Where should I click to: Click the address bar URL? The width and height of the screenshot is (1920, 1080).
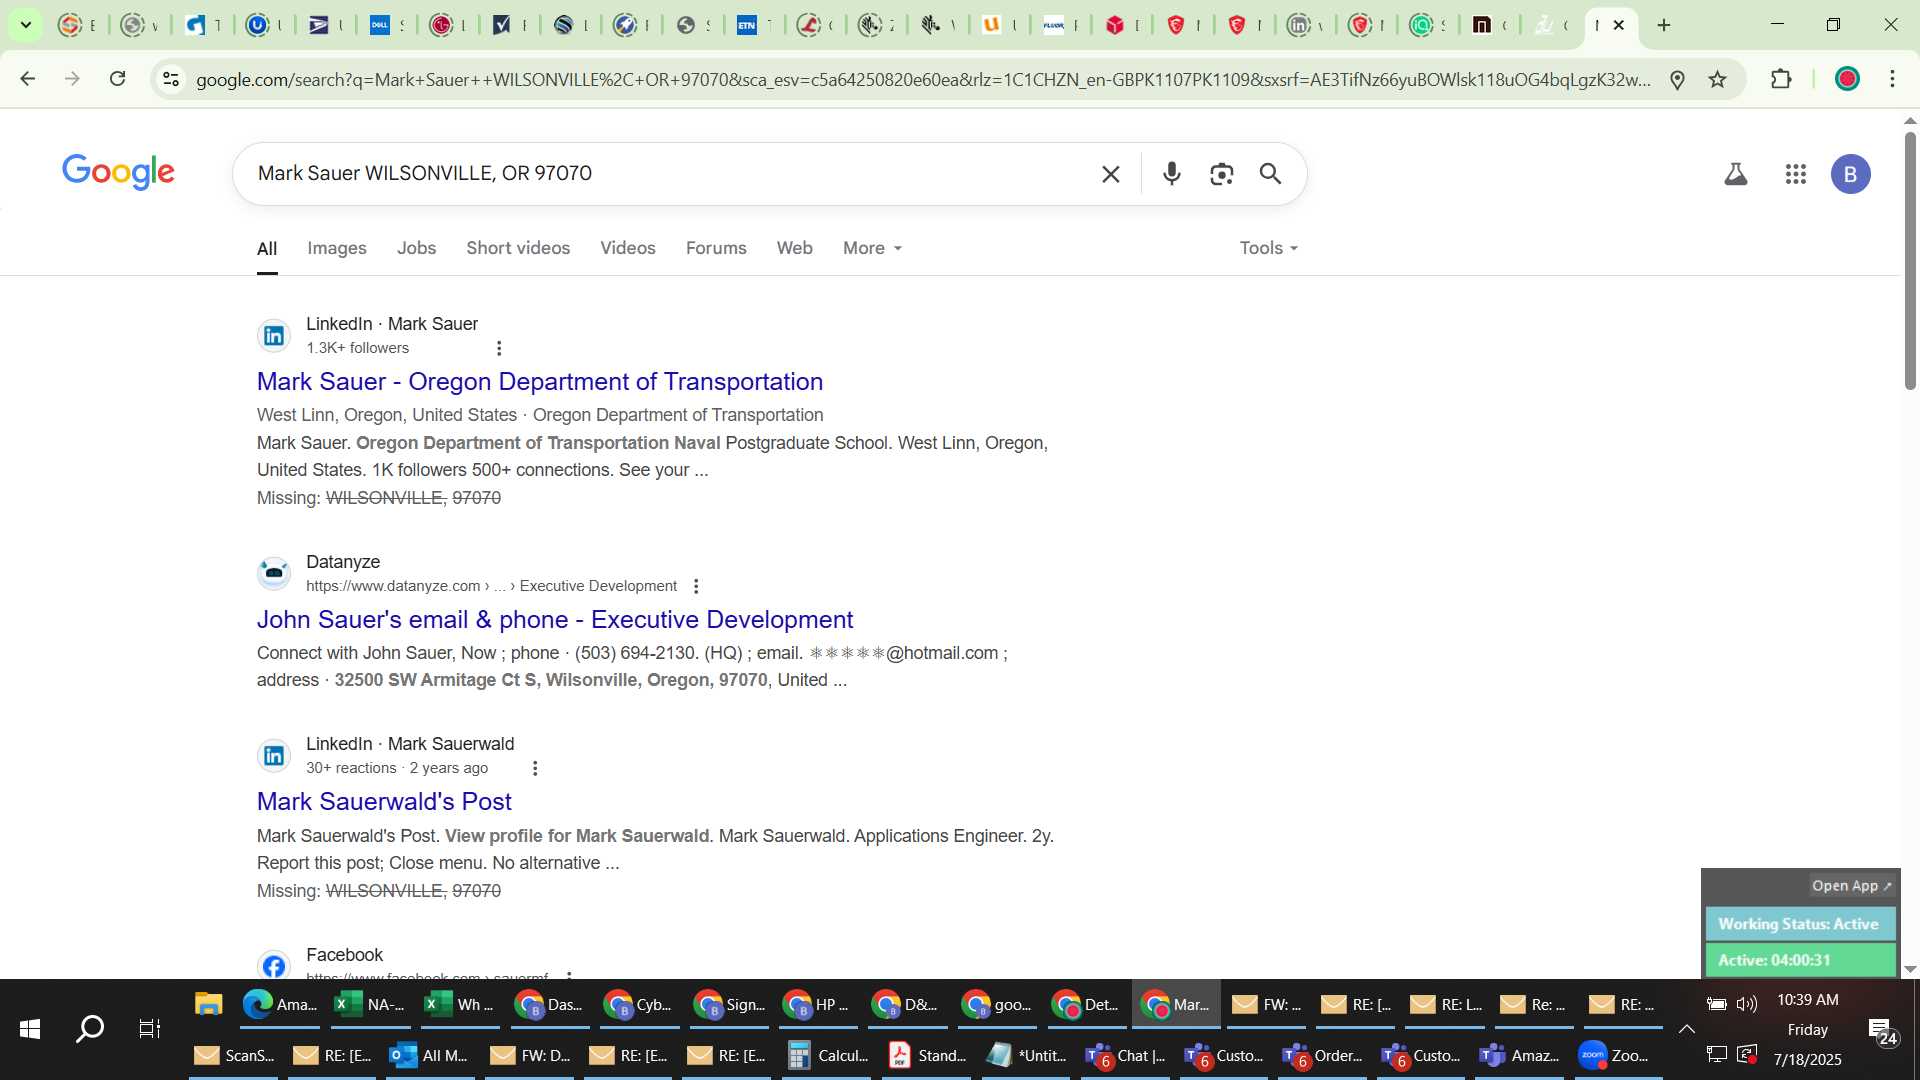coord(922,79)
